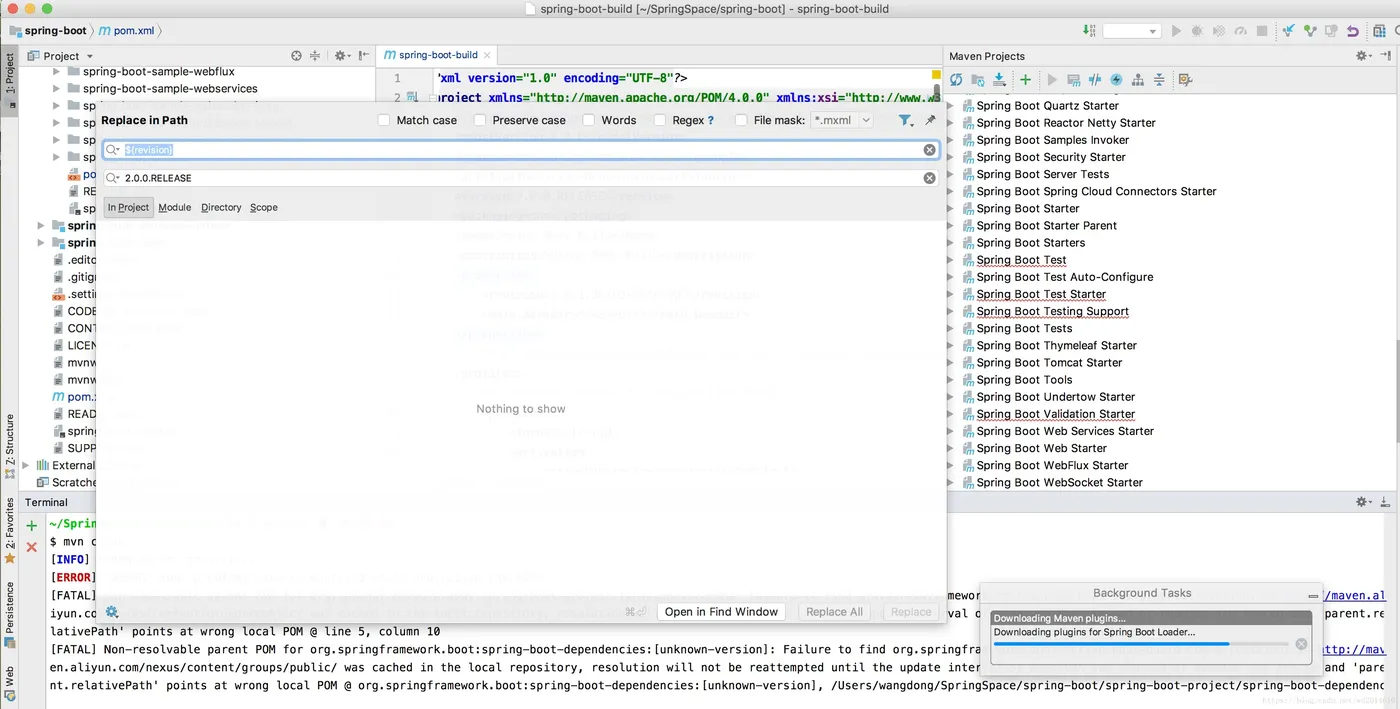1400x709 pixels.
Task: Update project from VCS arrow icon
Action: [x=1289, y=31]
